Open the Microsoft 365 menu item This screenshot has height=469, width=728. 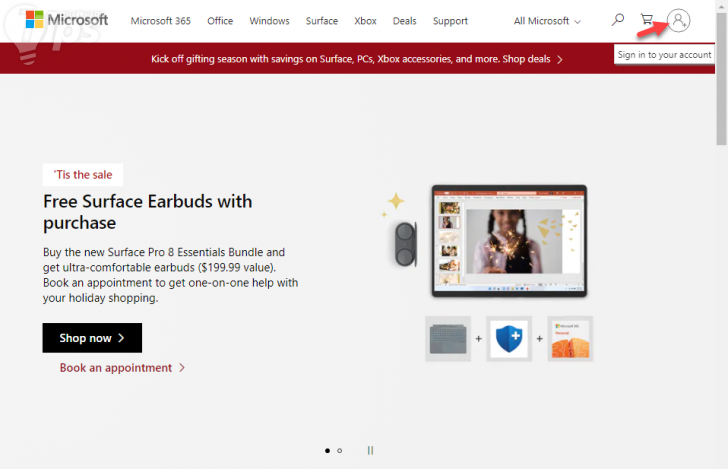point(161,21)
